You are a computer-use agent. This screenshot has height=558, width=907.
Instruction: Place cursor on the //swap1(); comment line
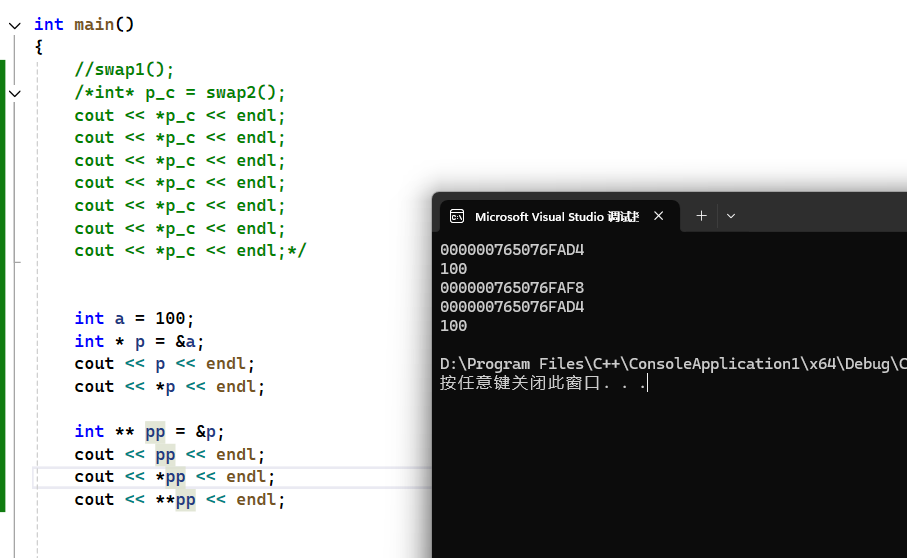tap(124, 69)
